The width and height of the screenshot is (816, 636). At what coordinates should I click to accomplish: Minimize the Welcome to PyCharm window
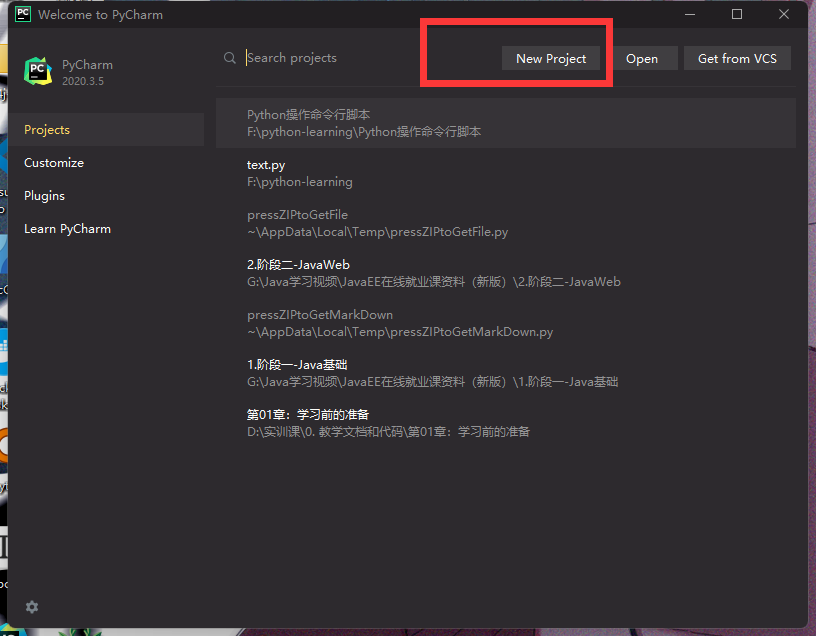click(690, 14)
